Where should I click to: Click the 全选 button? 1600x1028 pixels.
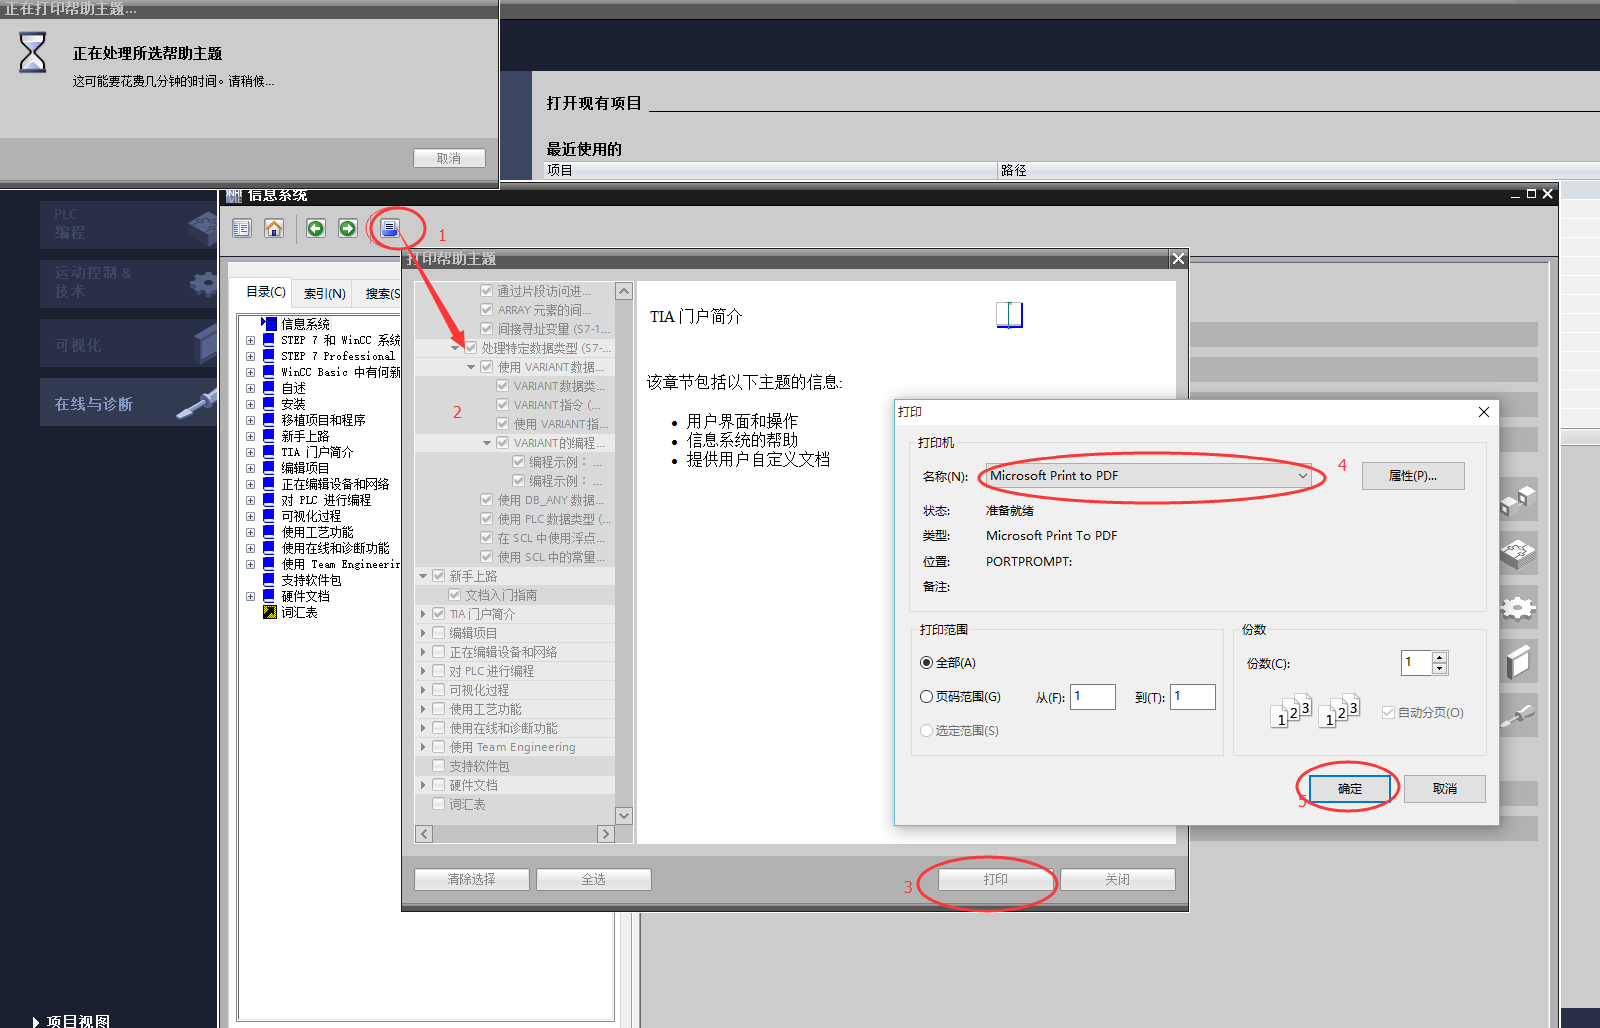click(x=594, y=880)
